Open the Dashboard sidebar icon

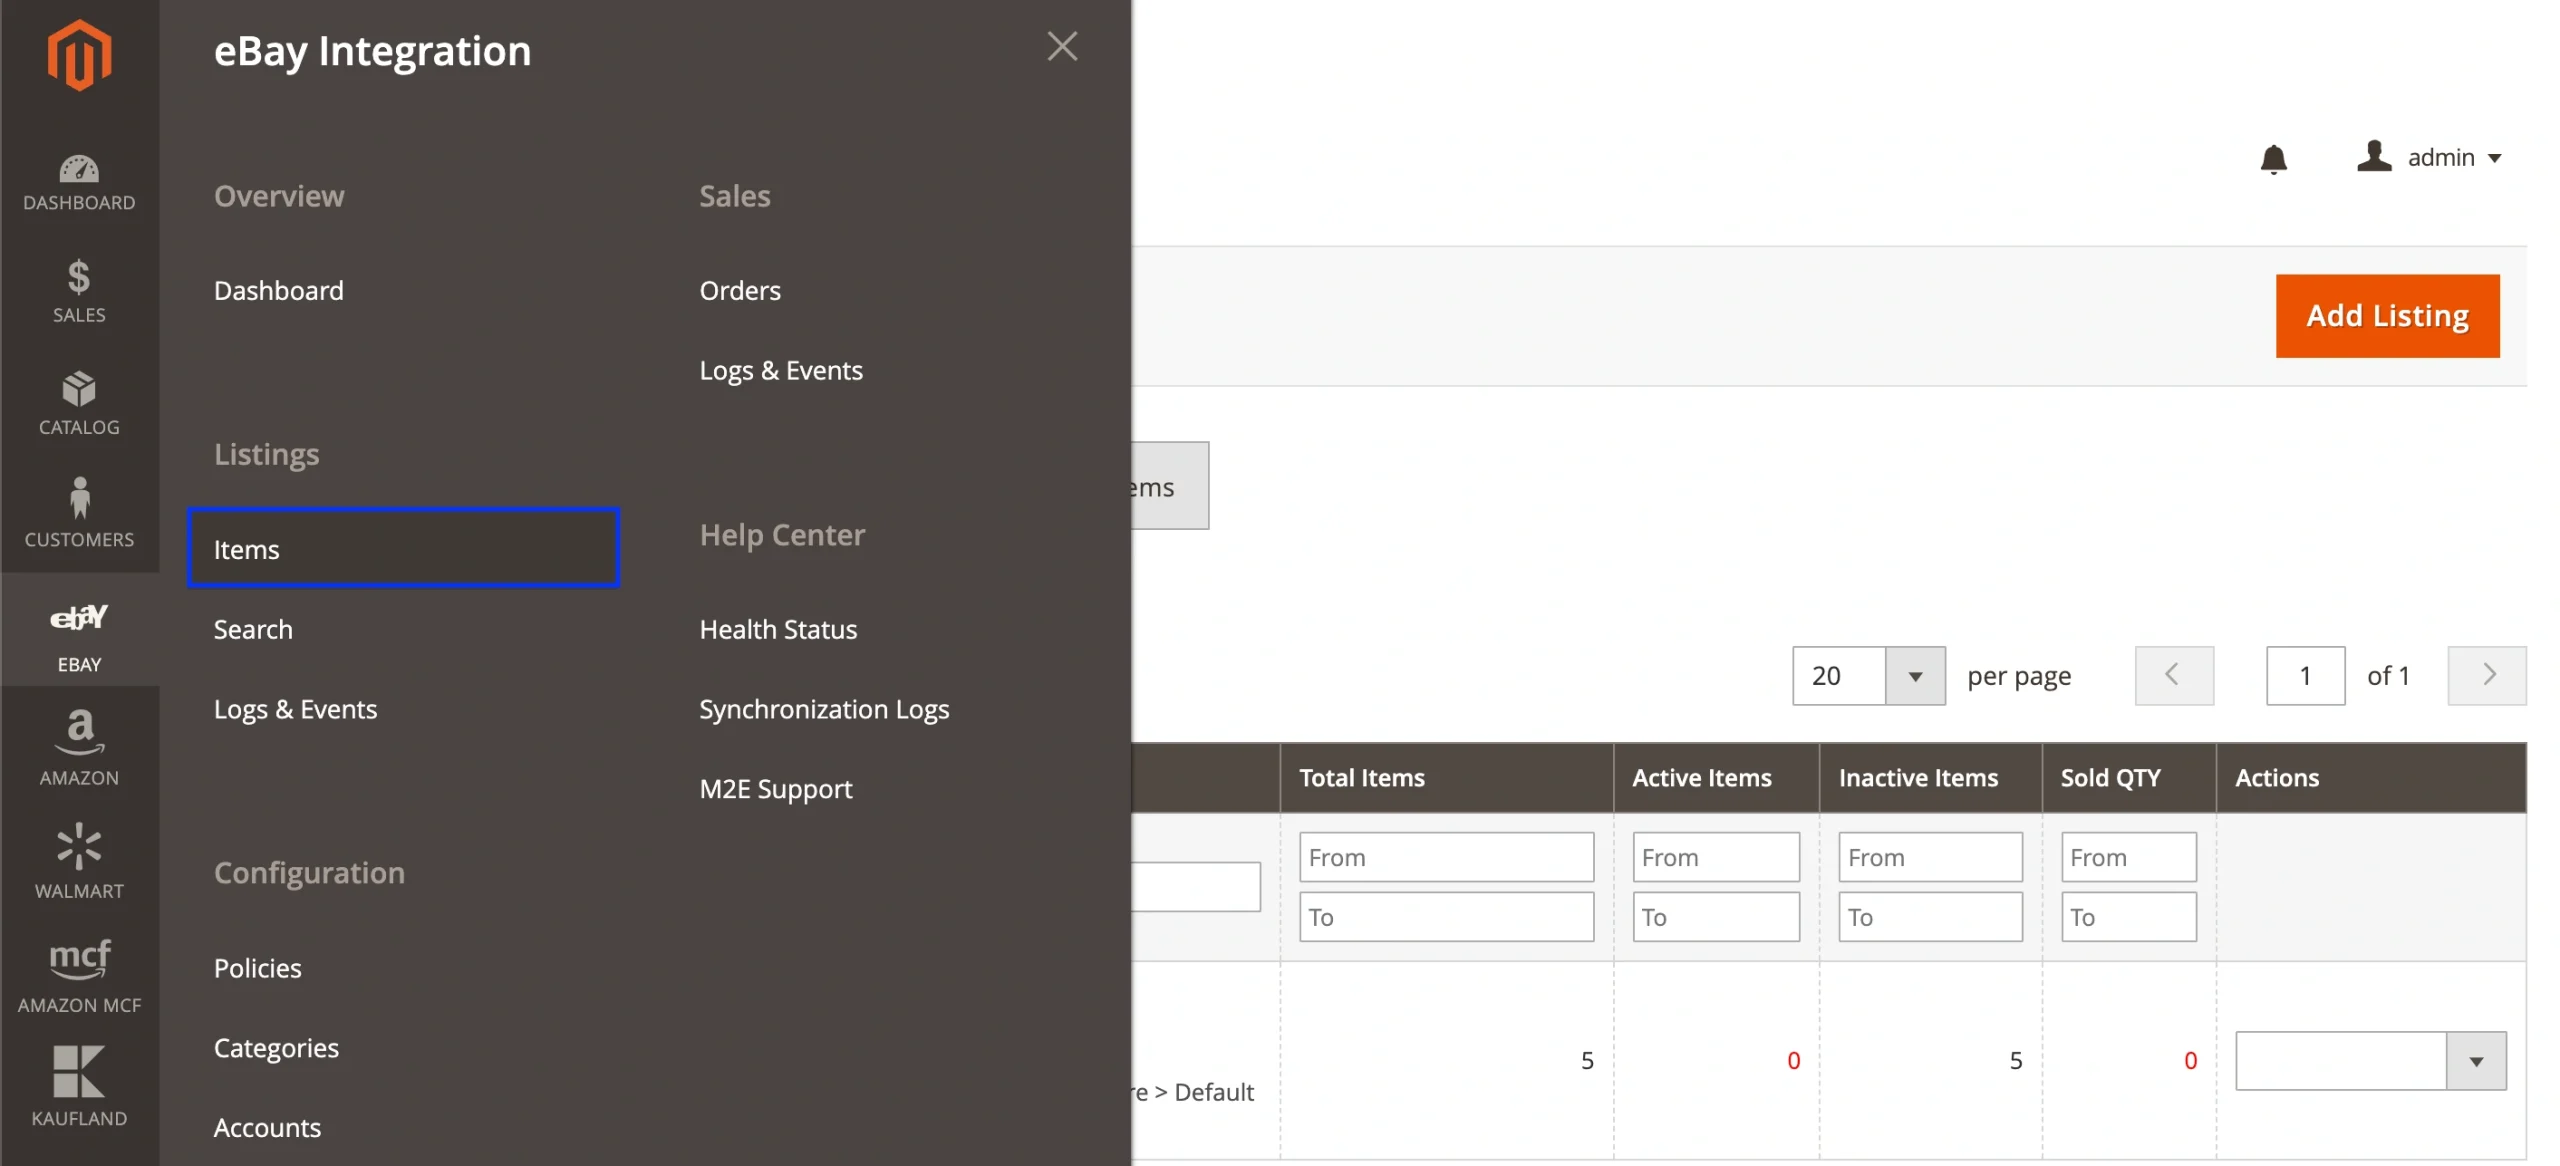click(79, 182)
